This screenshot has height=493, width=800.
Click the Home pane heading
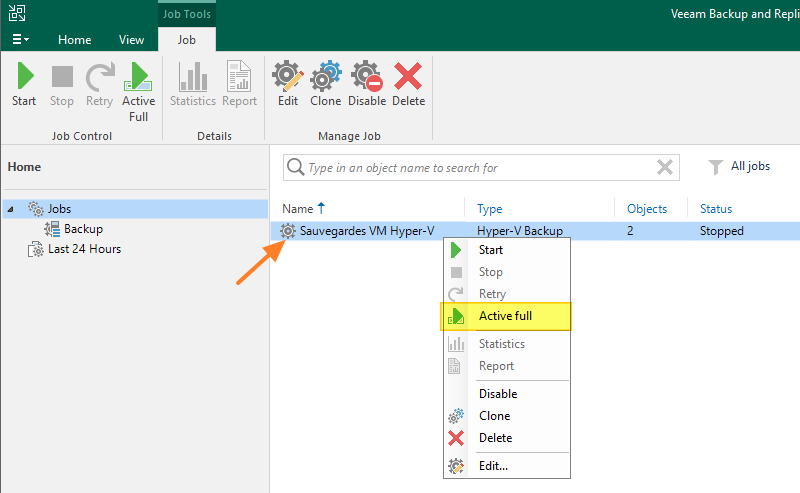24,167
